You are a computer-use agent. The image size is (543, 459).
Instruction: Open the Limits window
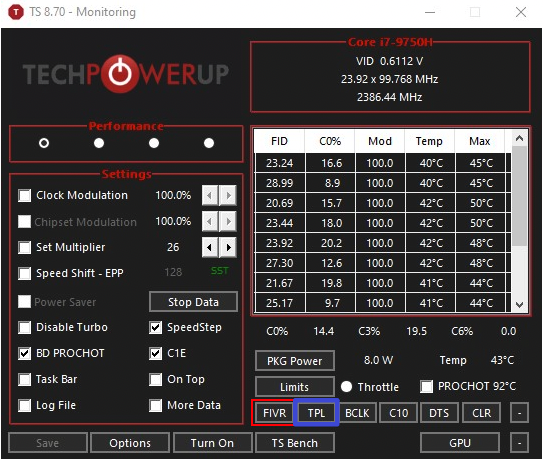(295, 387)
